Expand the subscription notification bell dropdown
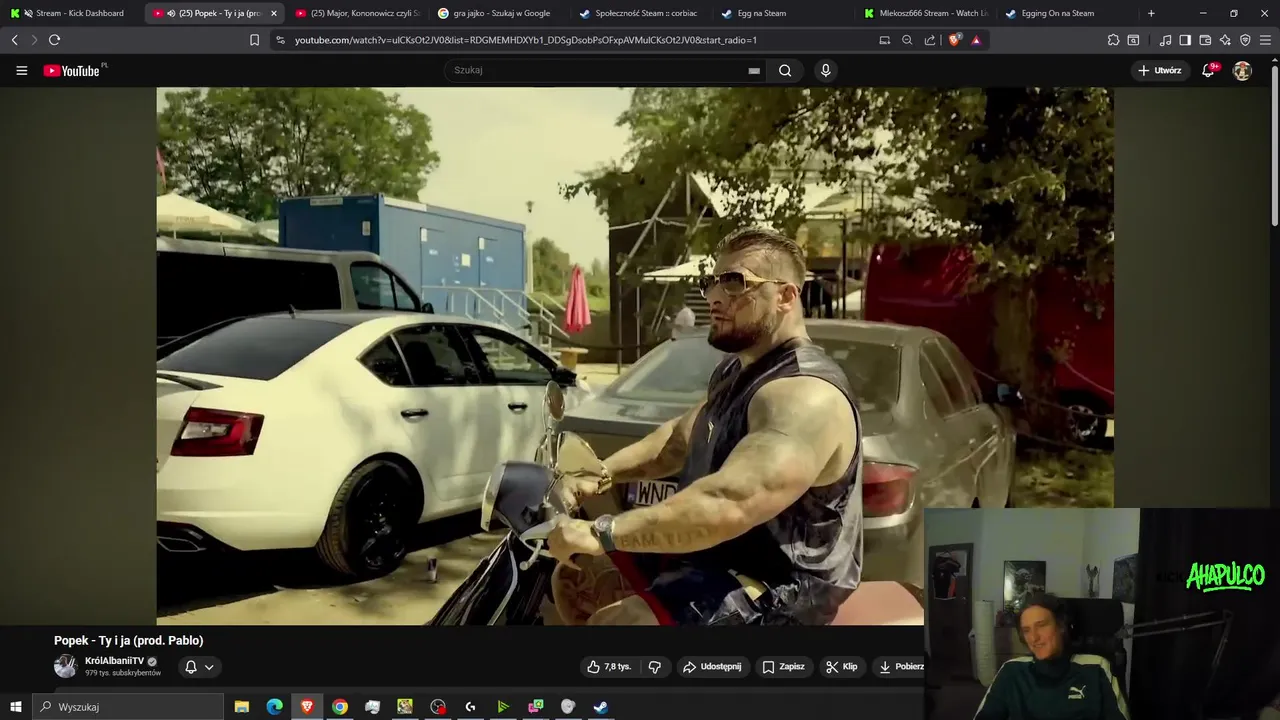Viewport: 1280px width, 720px height. [199, 667]
